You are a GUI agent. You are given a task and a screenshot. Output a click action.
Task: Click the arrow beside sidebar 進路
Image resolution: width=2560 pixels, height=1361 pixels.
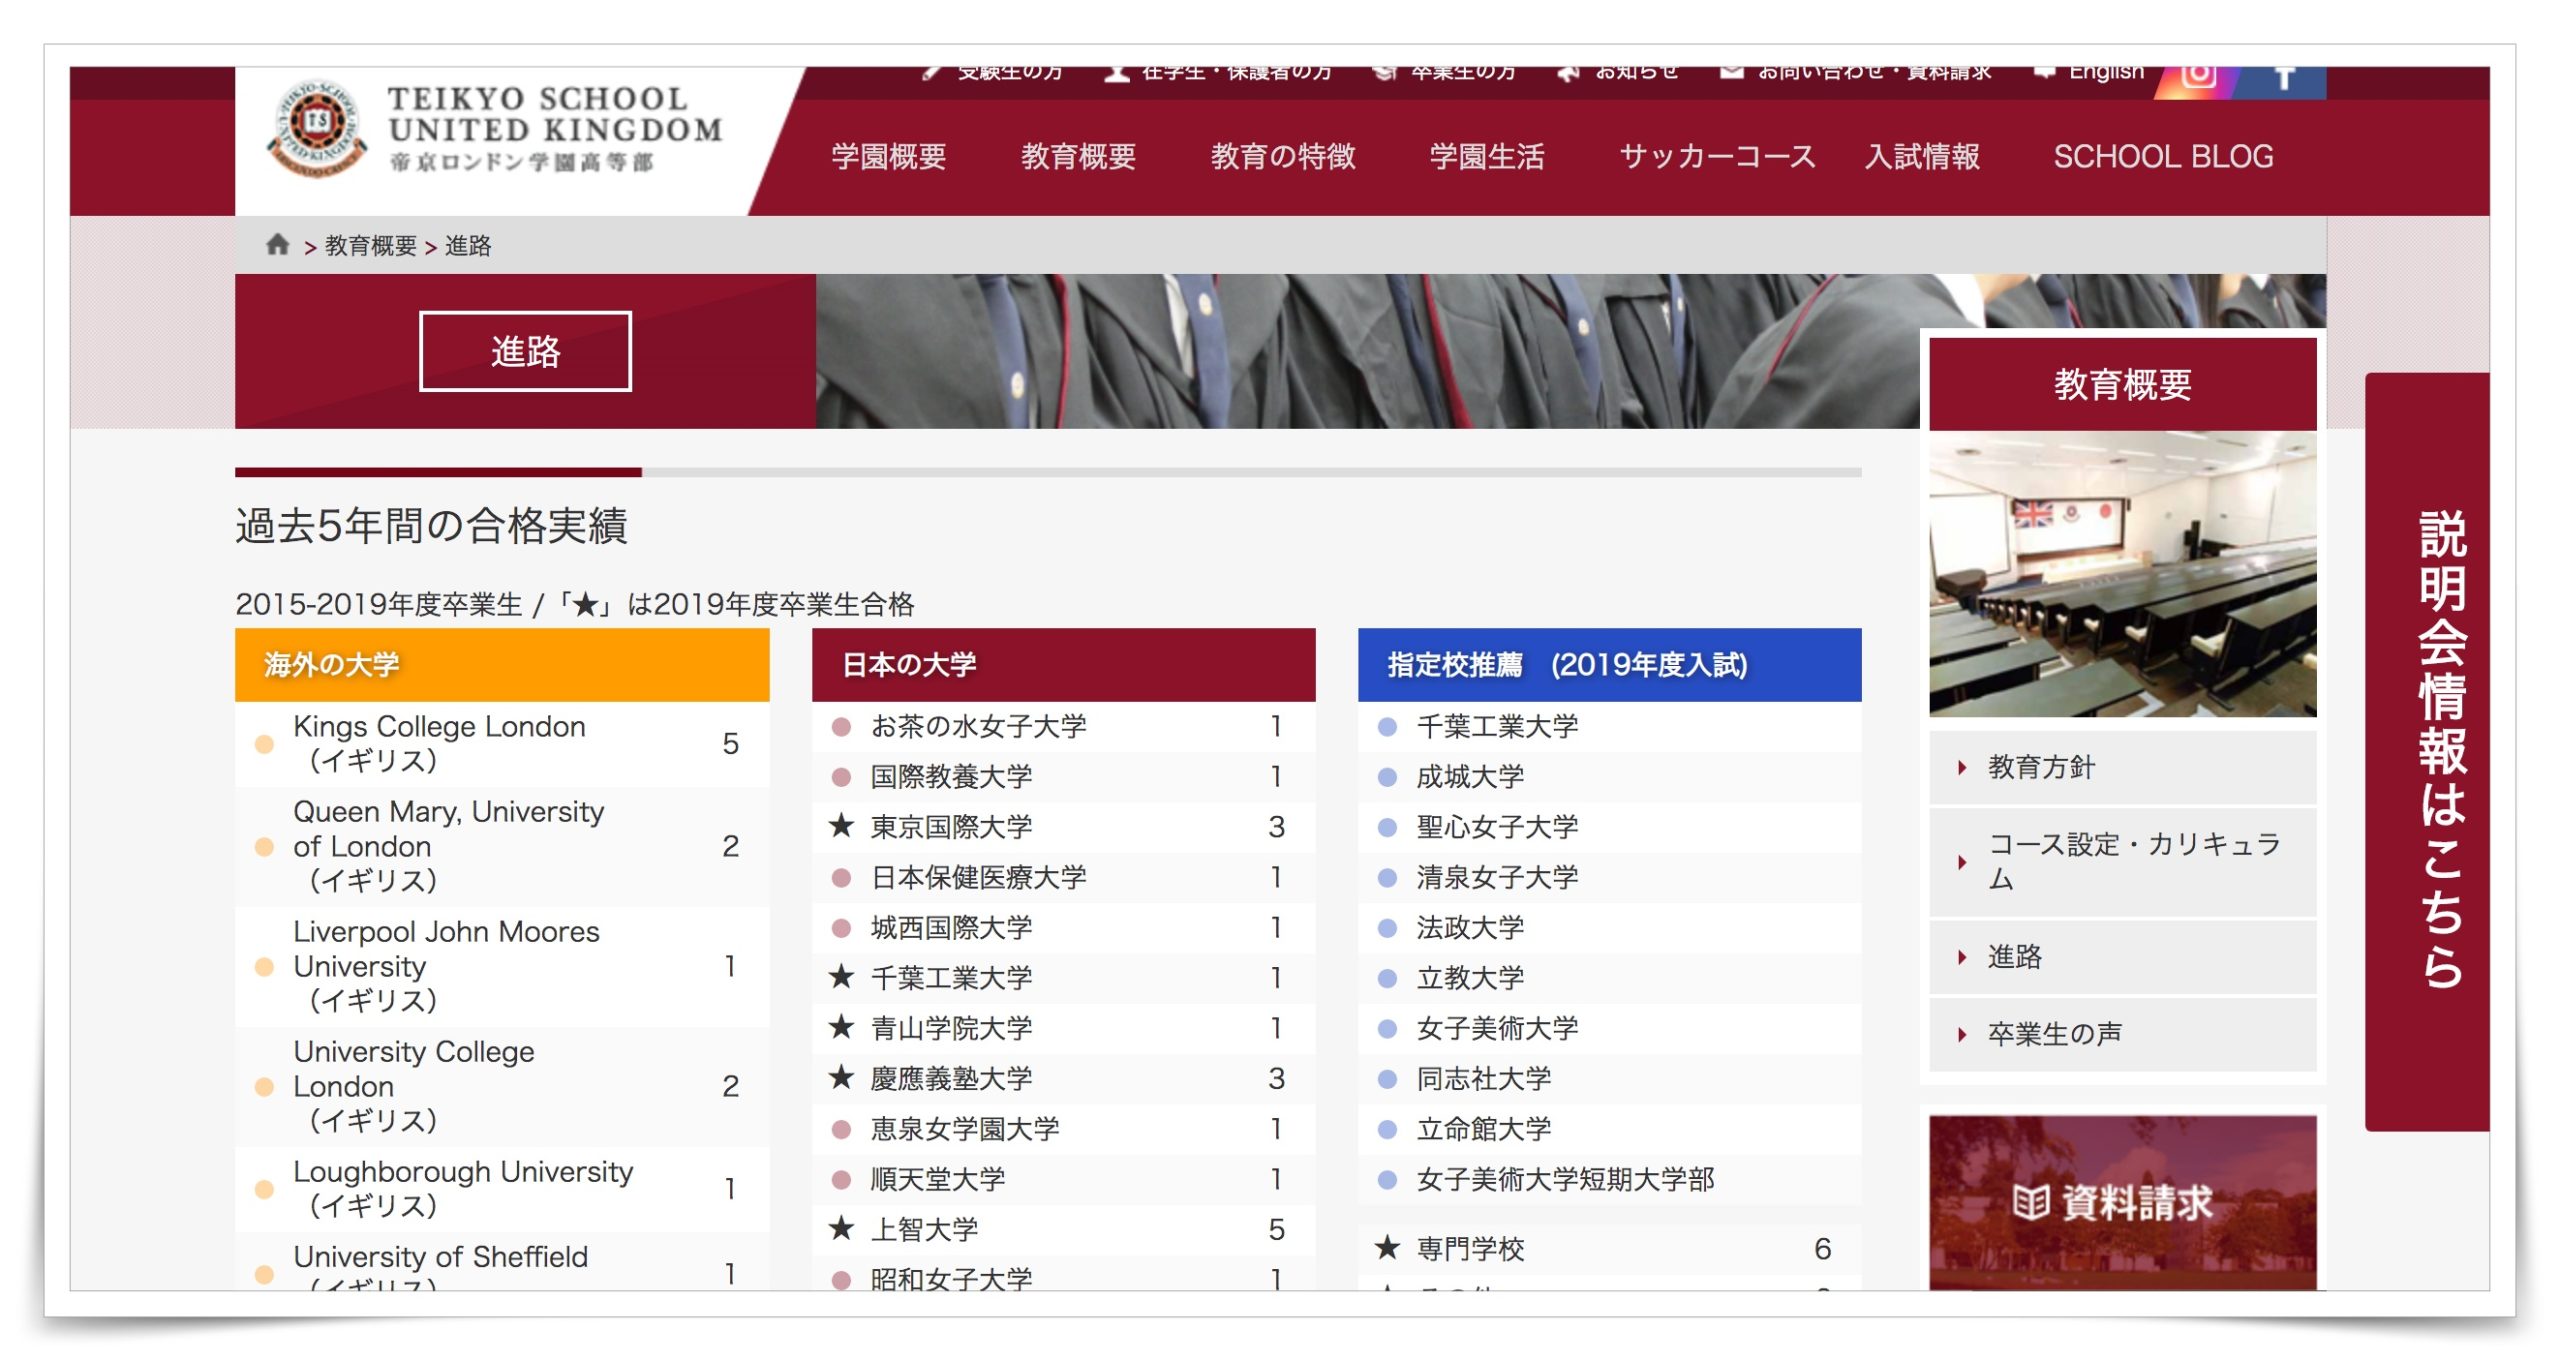pos(1962,956)
